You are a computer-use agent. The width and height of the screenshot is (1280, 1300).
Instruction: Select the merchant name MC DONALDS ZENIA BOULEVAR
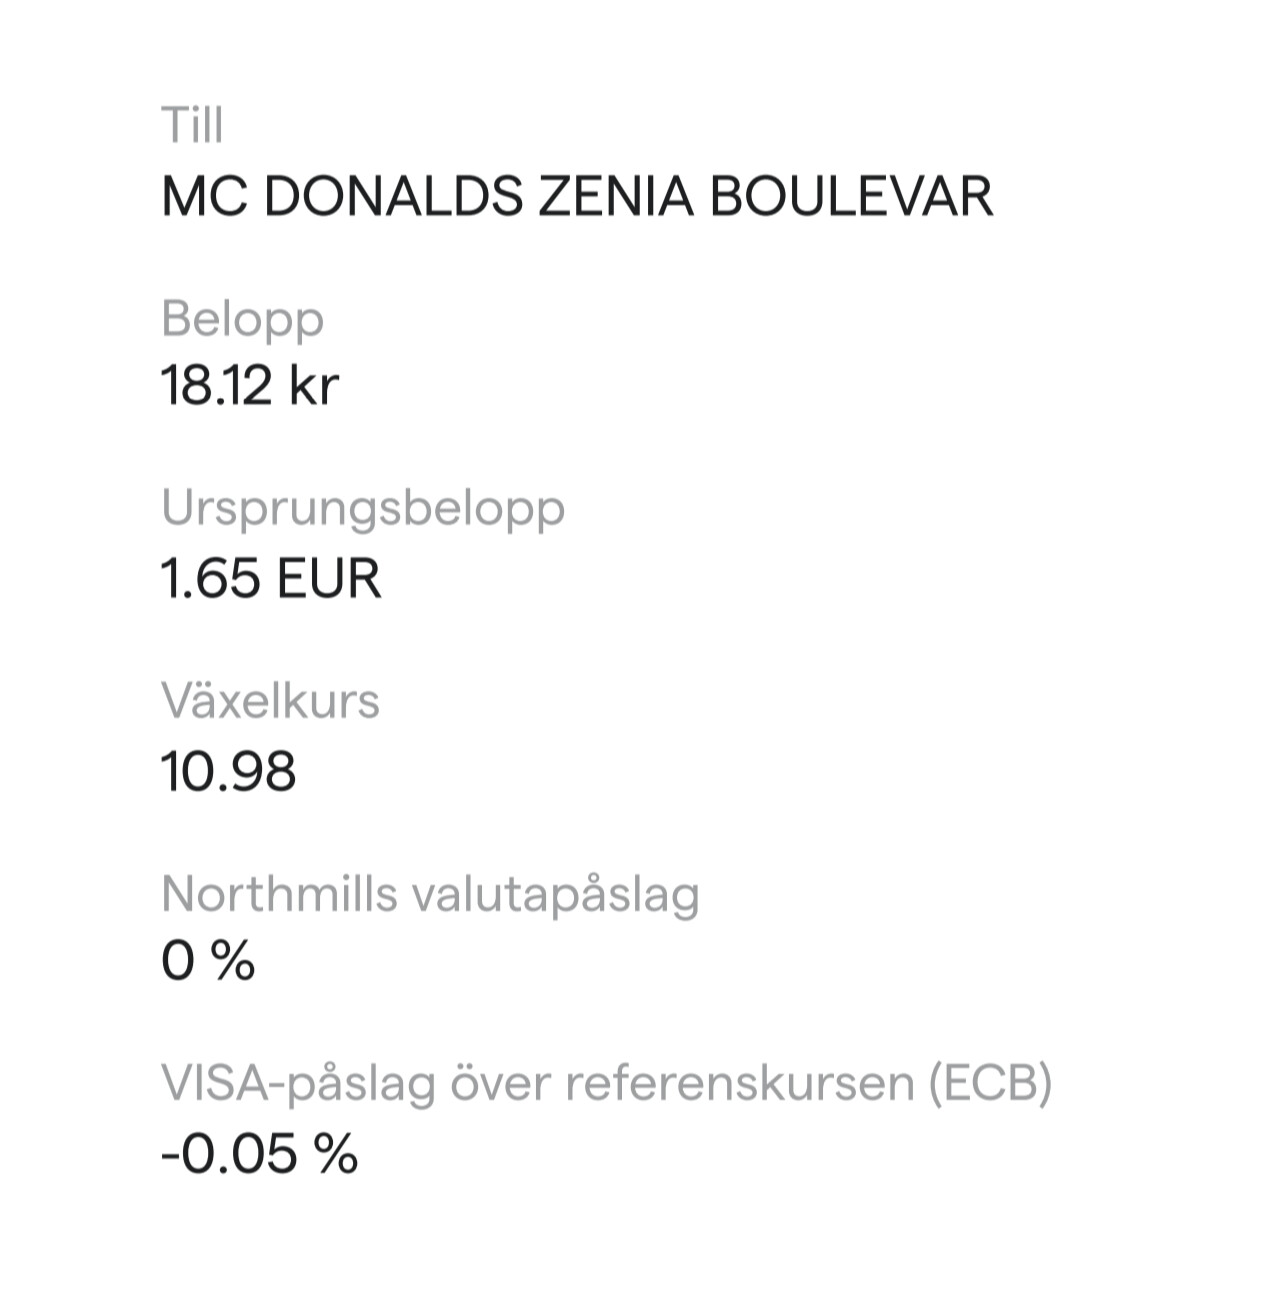[577, 196]
